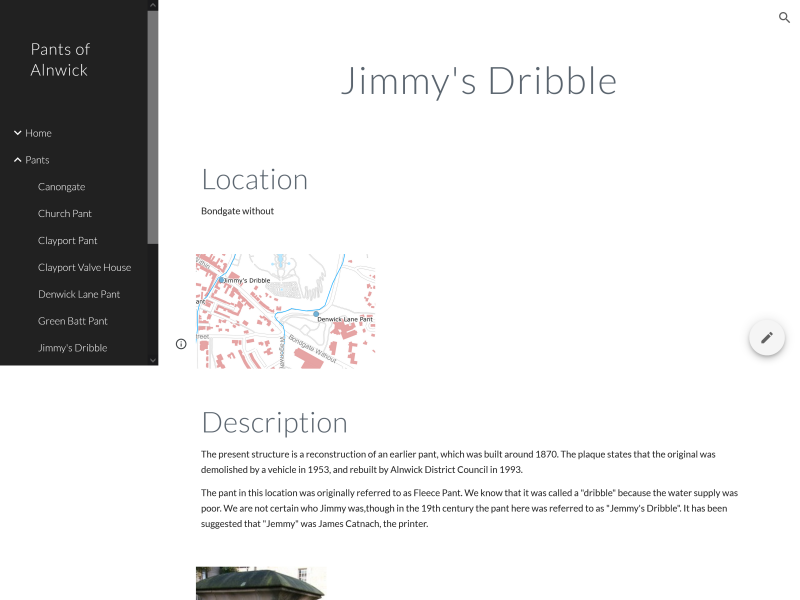Go to the Home page link

click(39, 133)
